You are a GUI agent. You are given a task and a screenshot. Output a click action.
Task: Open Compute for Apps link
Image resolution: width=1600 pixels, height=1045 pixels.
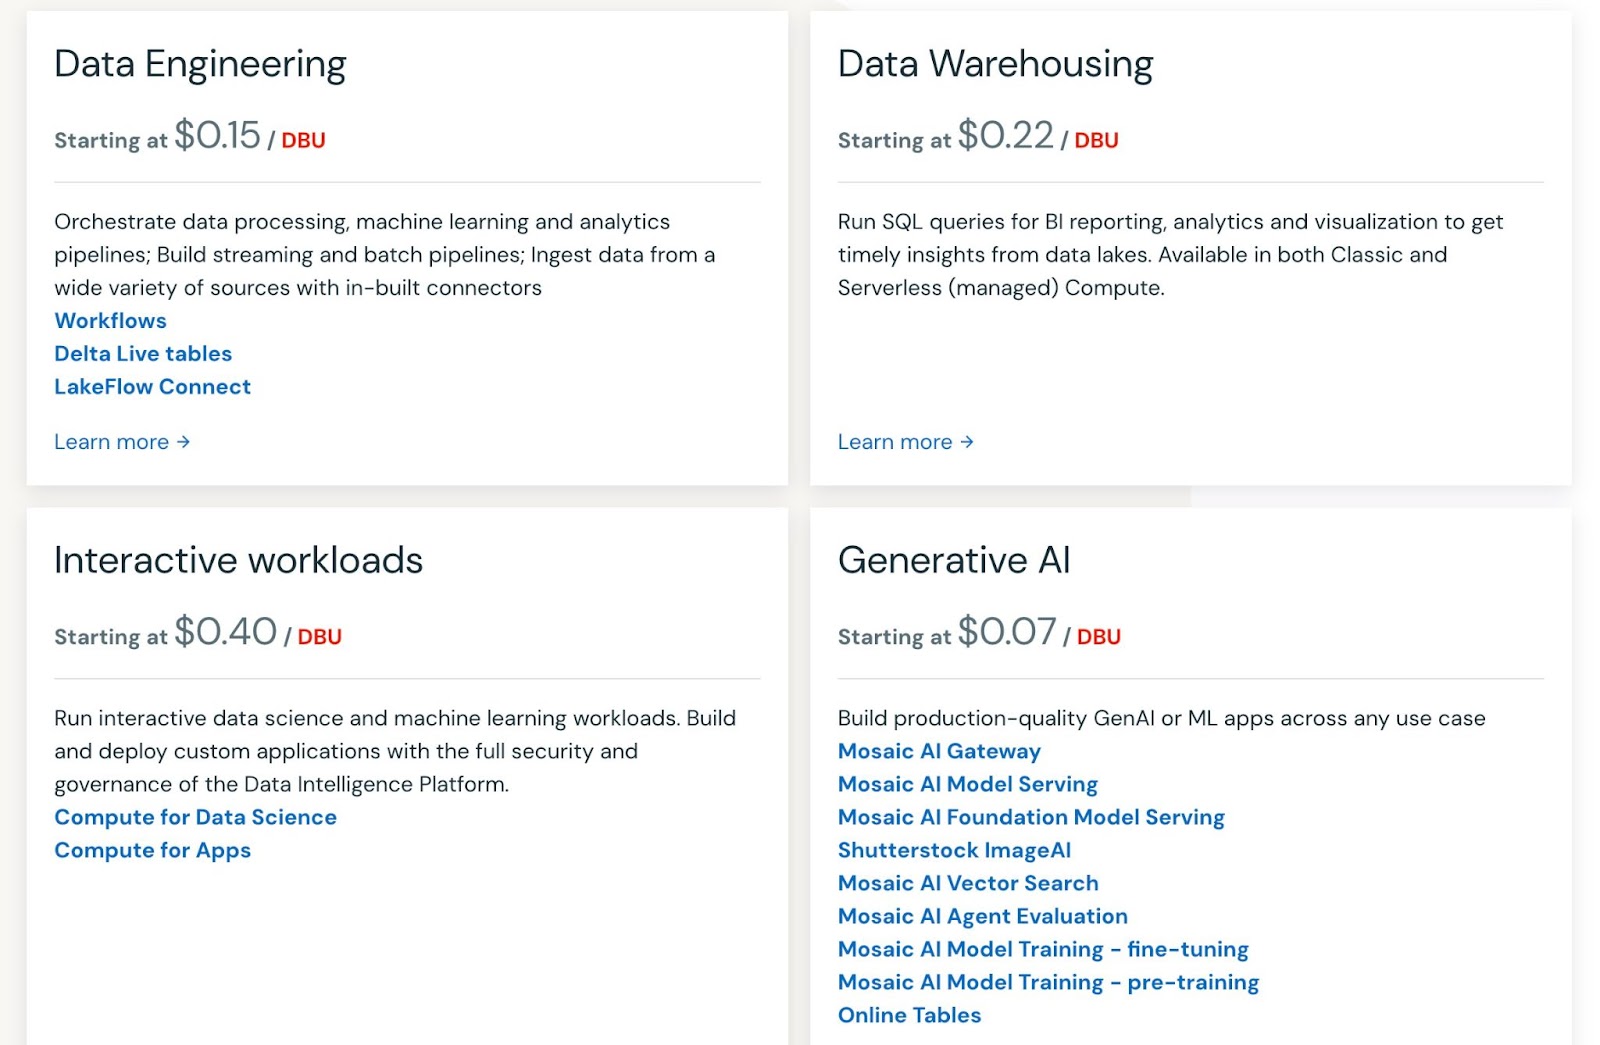pyautogui.click(x=152, y=851)
